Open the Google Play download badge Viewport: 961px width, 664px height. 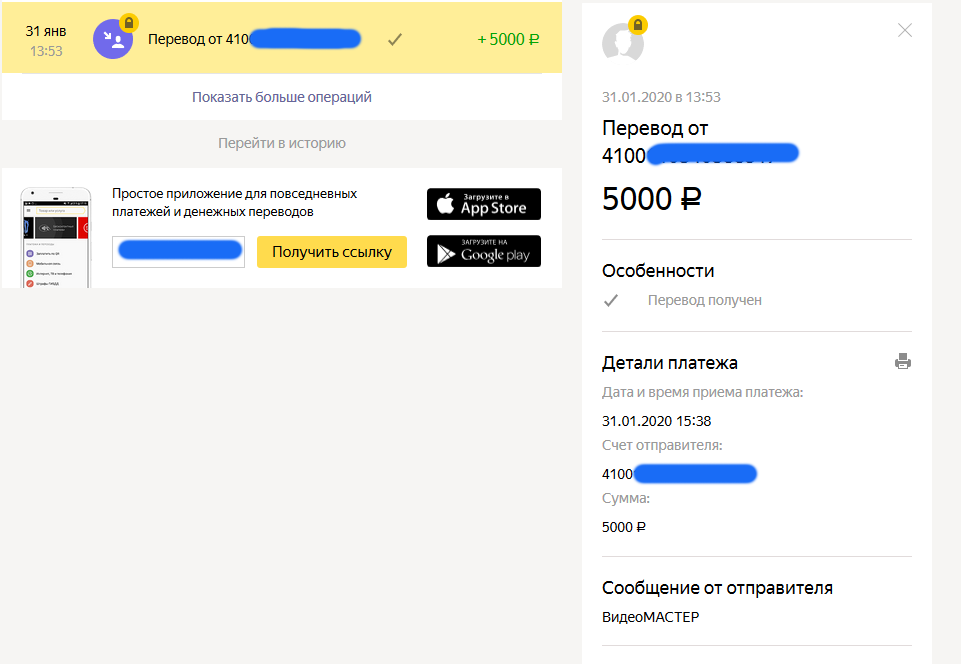click(484, 251)
